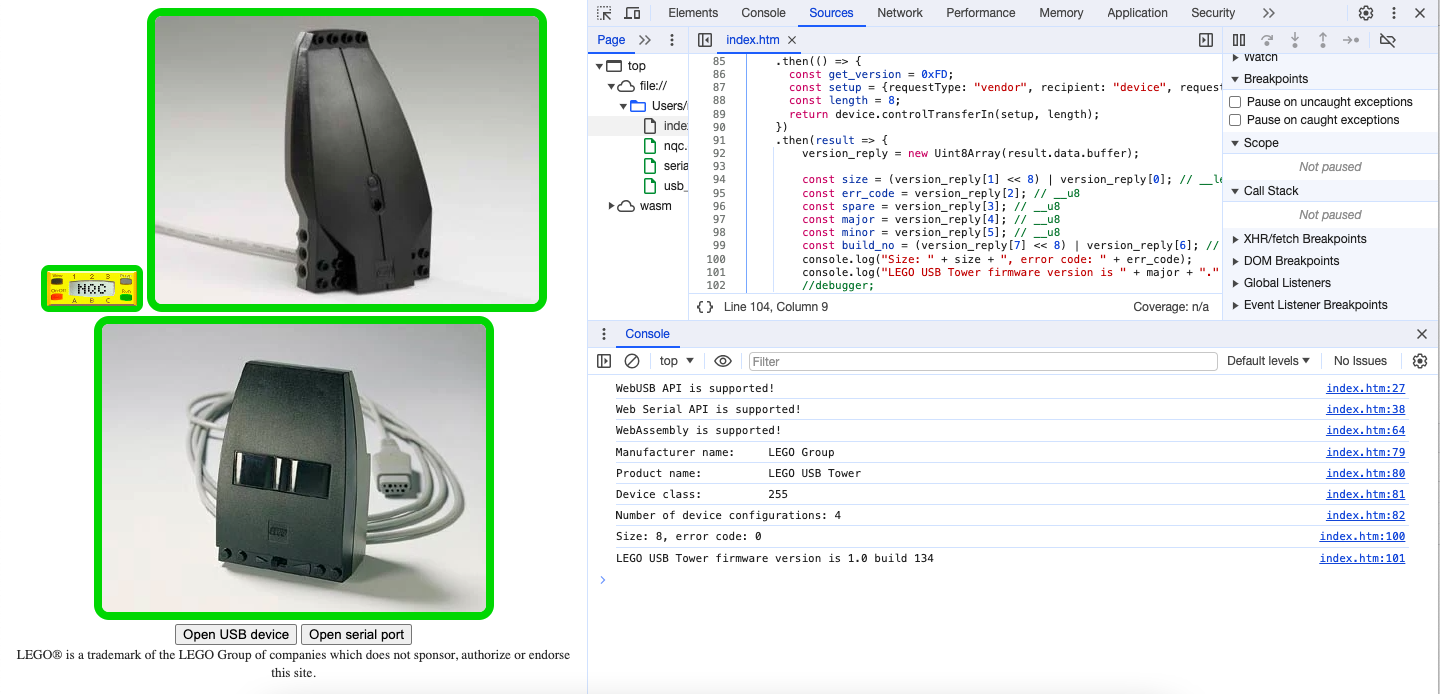Open the index.htm:27 source link
The width and height of the screenshot is (1440, 694).
(1365, 388)
